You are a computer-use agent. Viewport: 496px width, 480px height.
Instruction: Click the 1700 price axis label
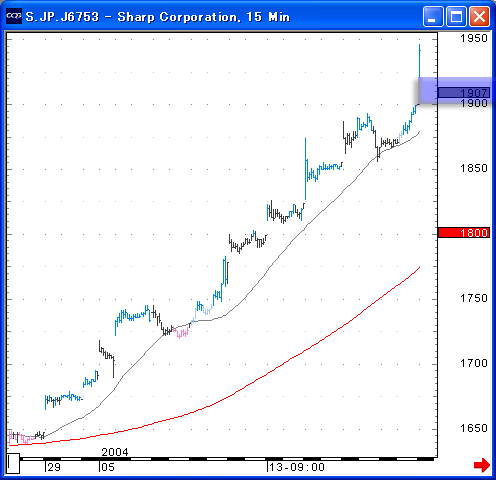click(474, 363)
